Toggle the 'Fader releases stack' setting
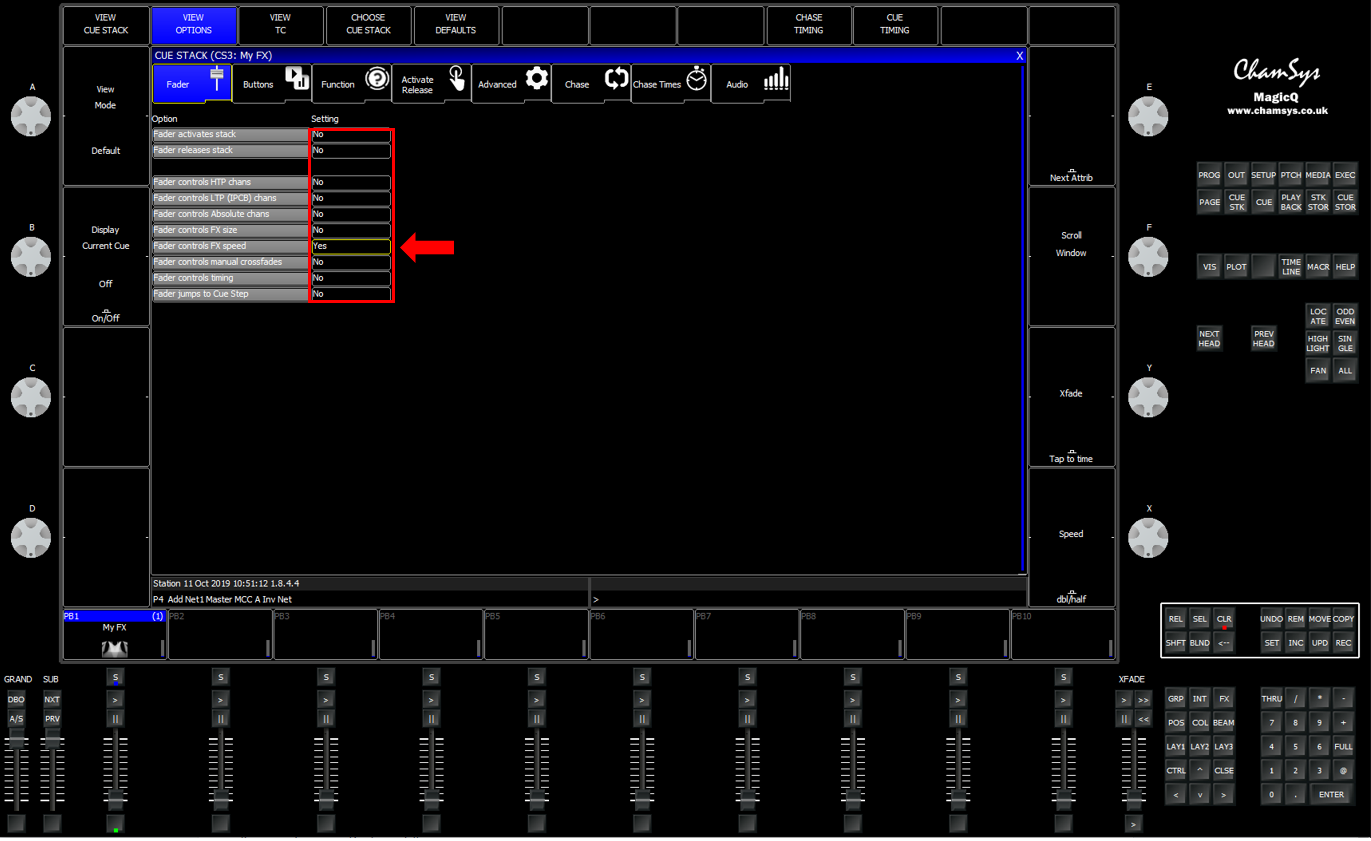This screenshot has height=841, width=1371. tap(351, 150)
